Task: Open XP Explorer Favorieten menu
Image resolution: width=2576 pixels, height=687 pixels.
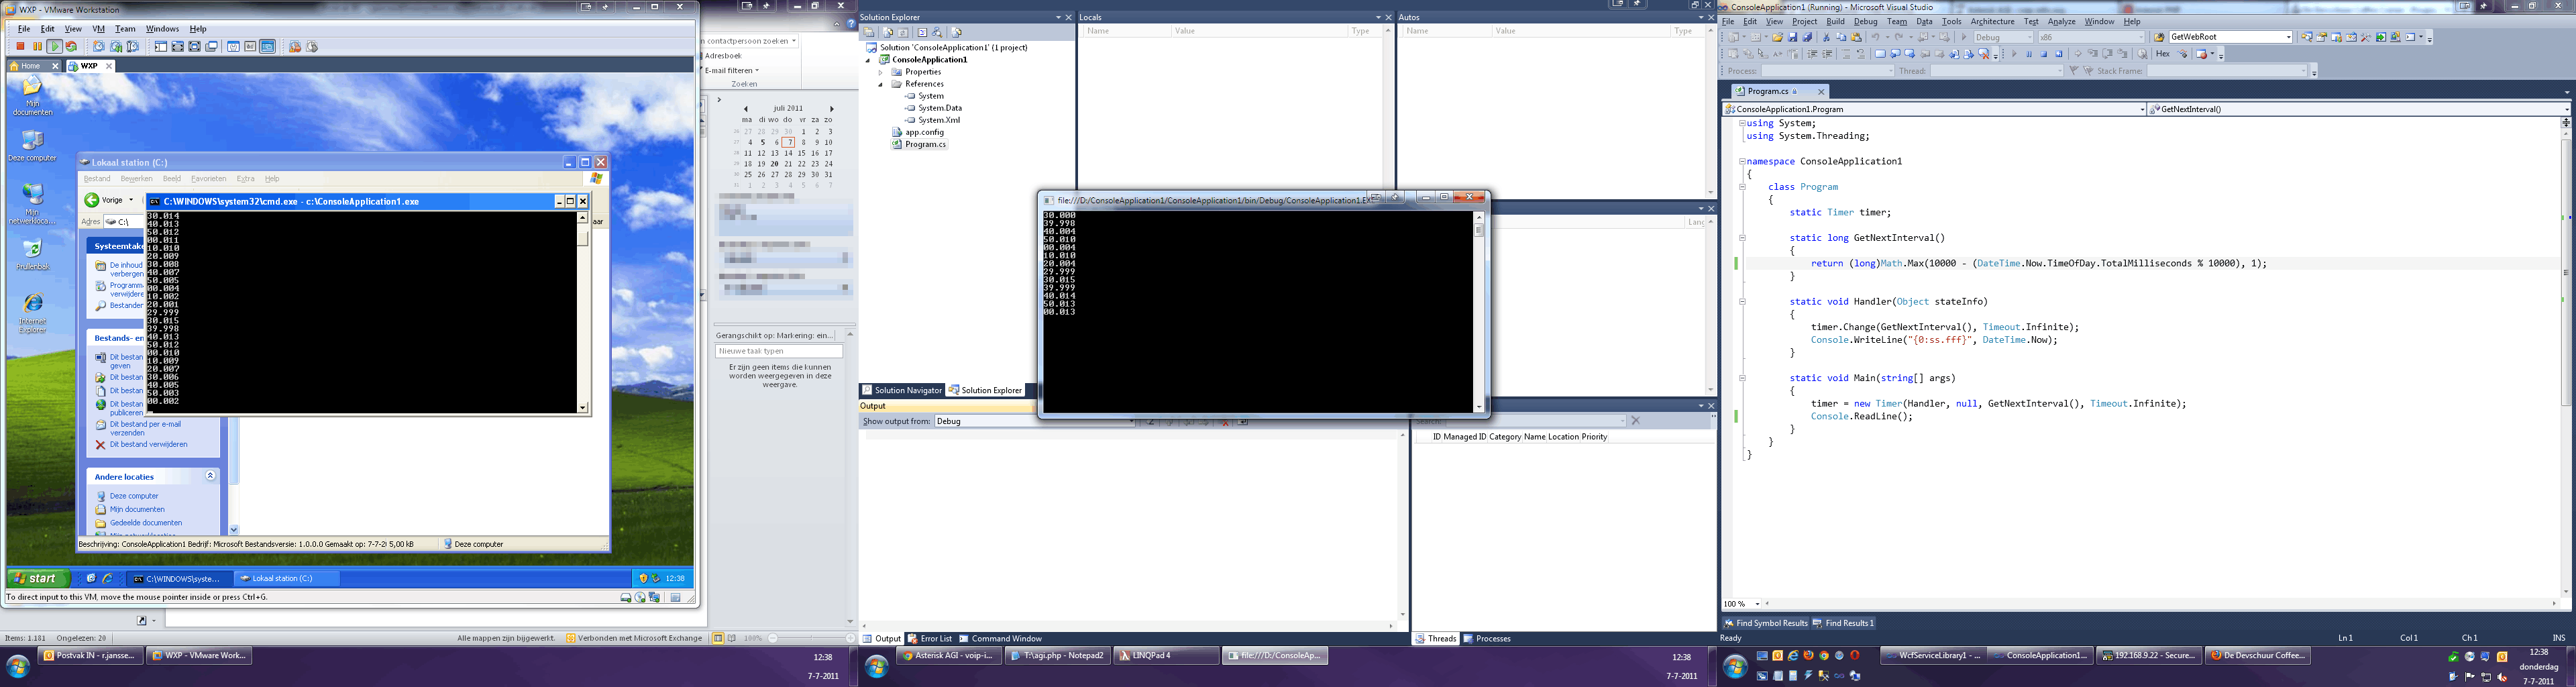Action: [x=208, y=179]
